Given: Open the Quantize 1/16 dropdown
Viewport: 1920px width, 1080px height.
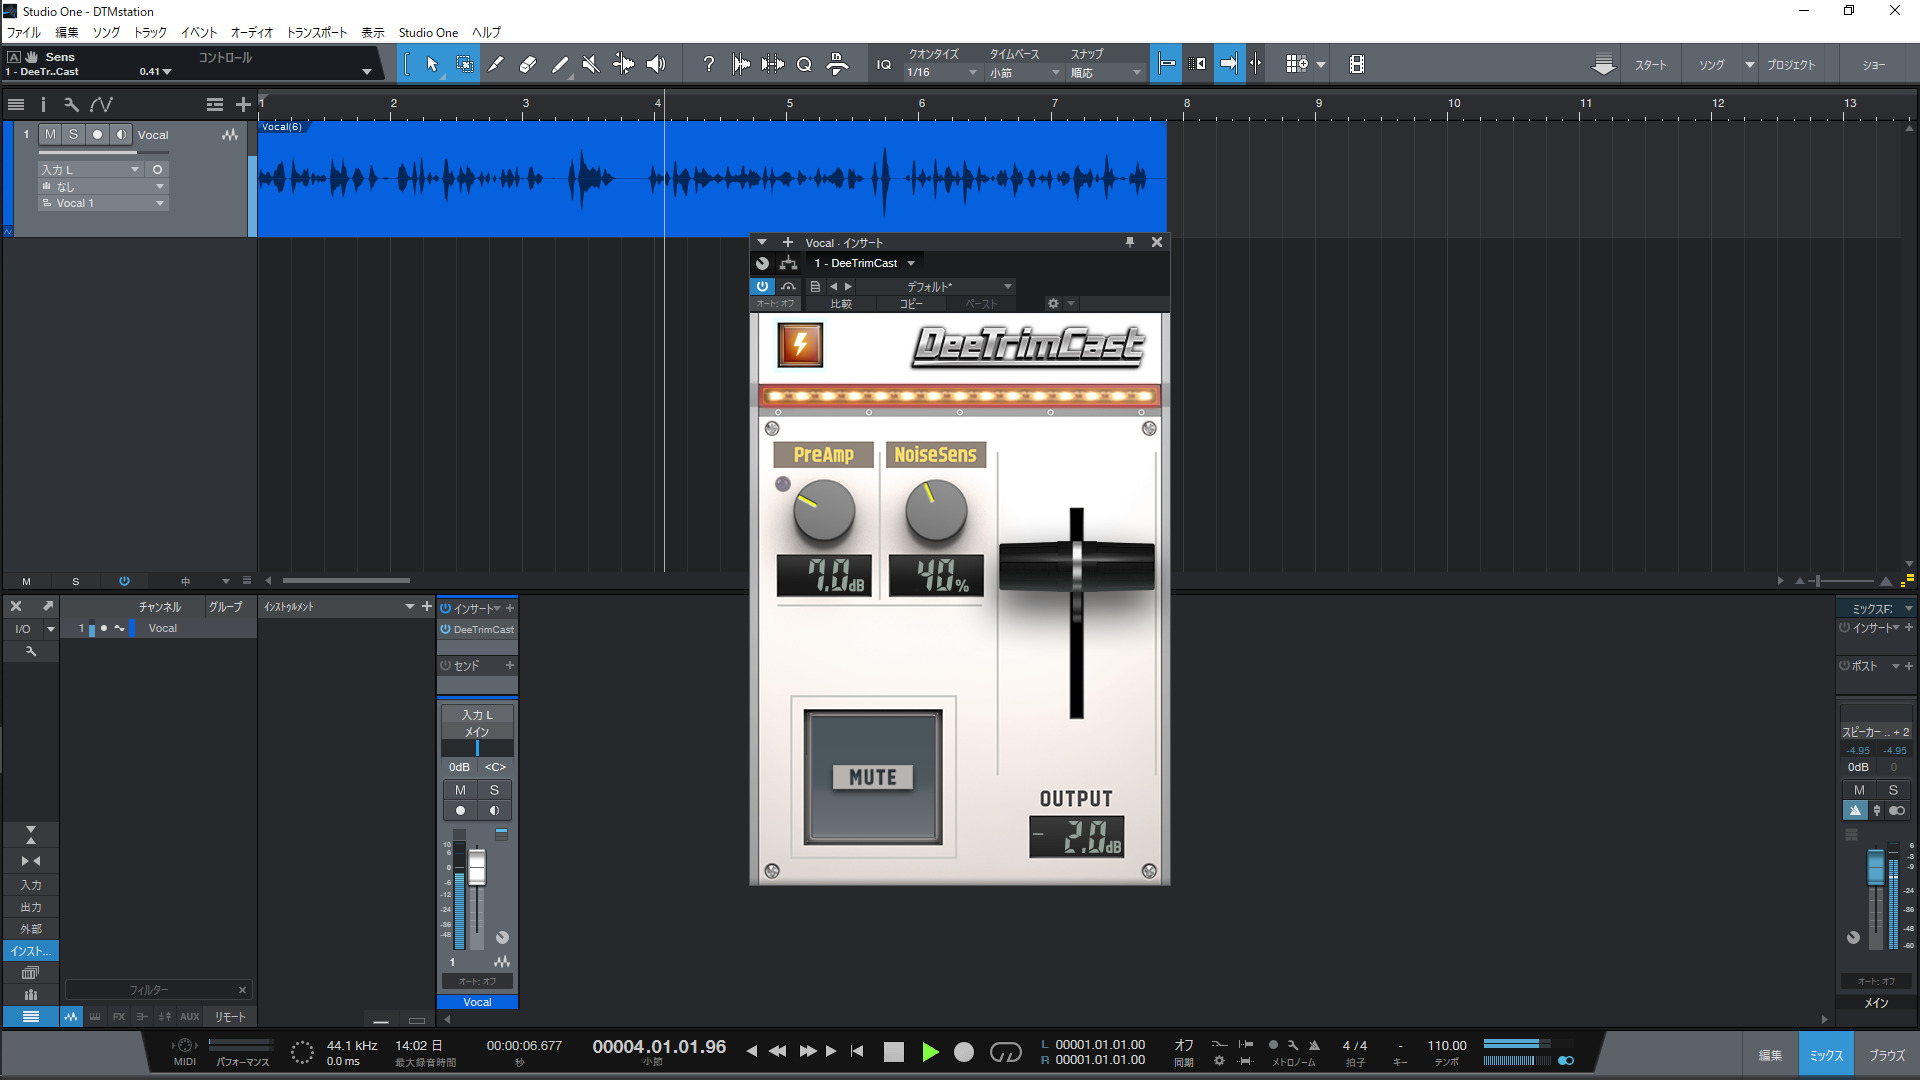Looking at the screenshot, I should click(941, 72).
